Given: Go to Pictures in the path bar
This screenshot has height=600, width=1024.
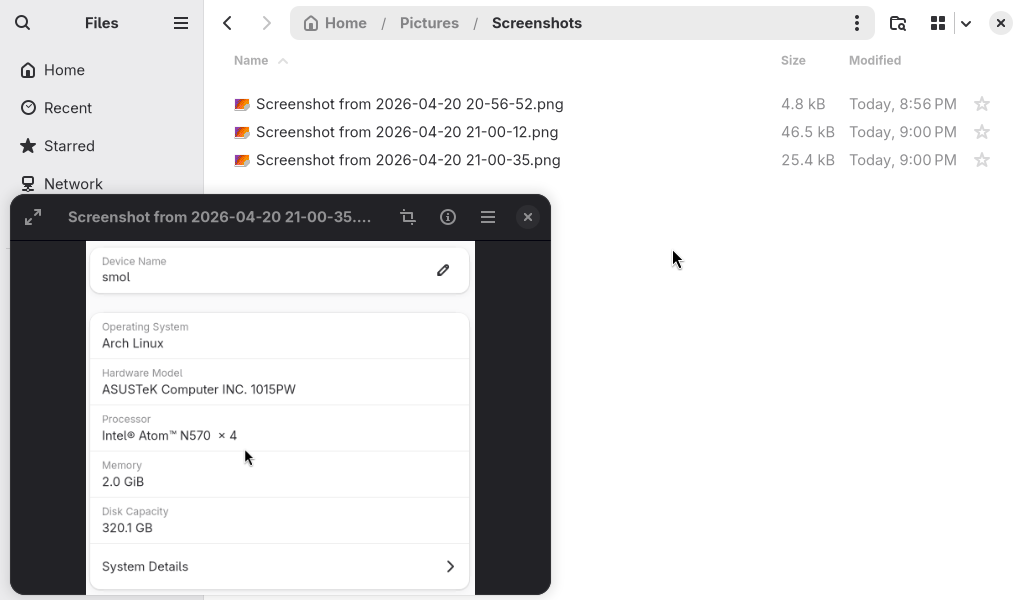Looking at the screenshot, I should click(429, 23).
